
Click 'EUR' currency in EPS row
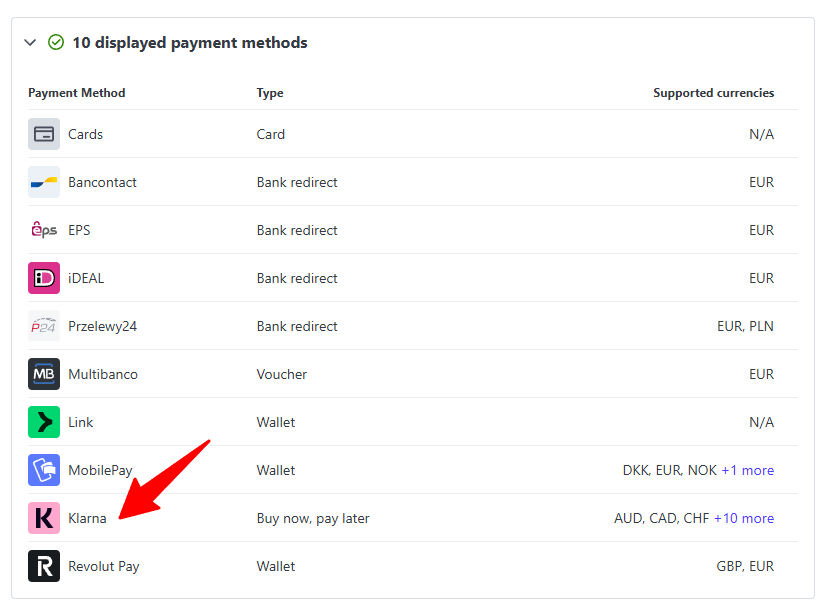click(762, 230)
